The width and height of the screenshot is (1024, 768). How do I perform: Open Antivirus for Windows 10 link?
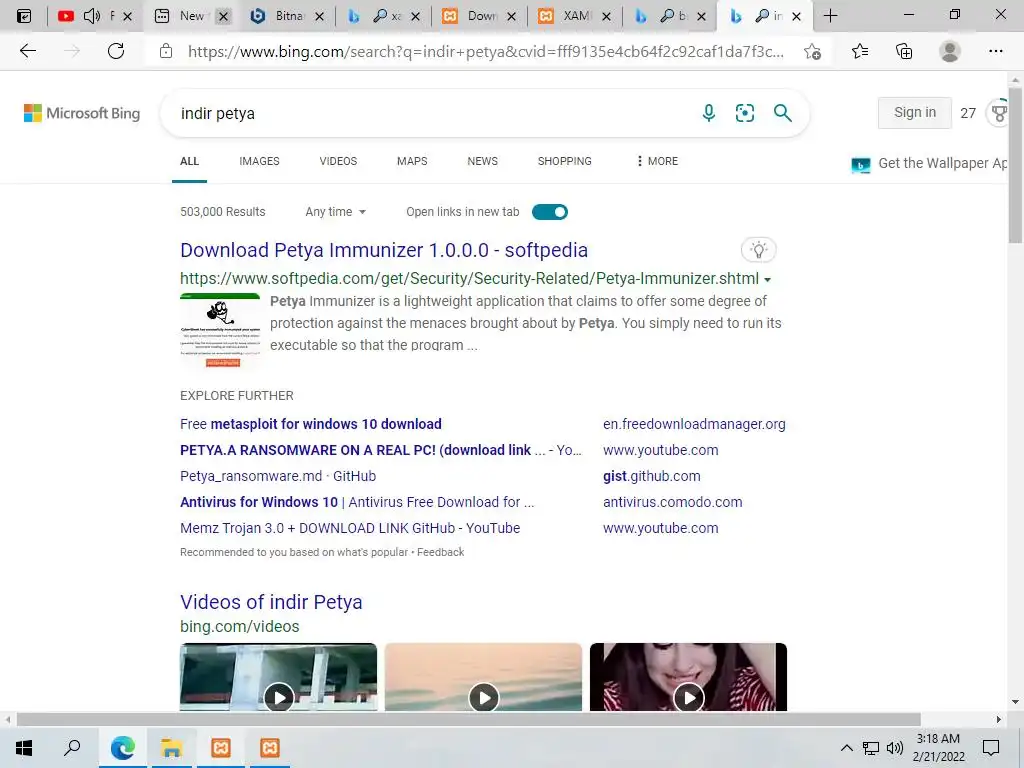point(357,502)
